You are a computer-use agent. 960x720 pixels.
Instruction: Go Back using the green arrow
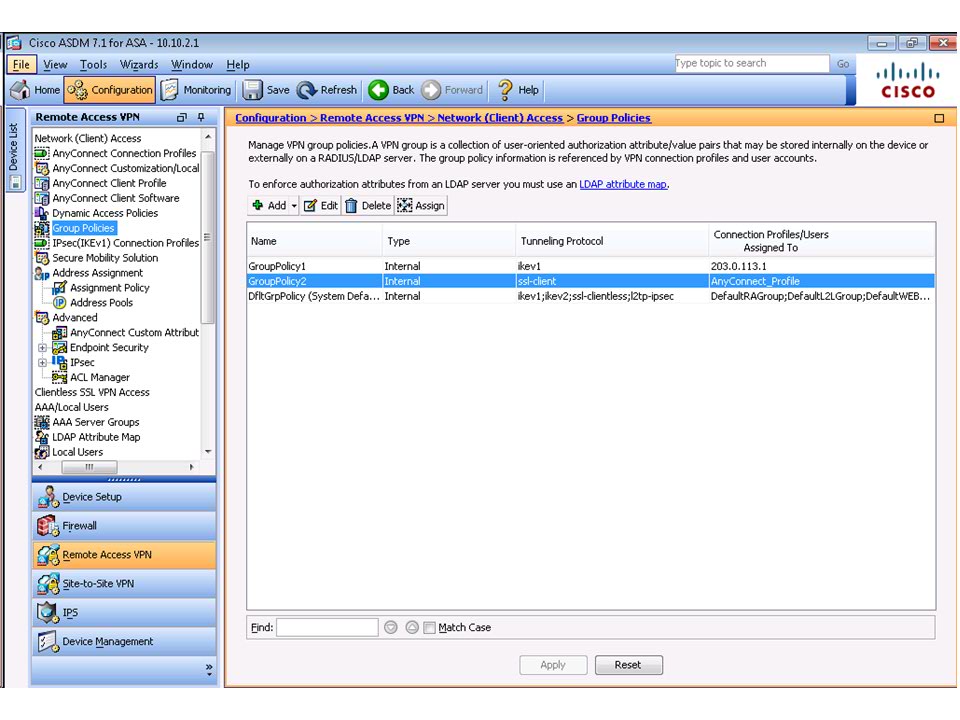coord(378,90)
